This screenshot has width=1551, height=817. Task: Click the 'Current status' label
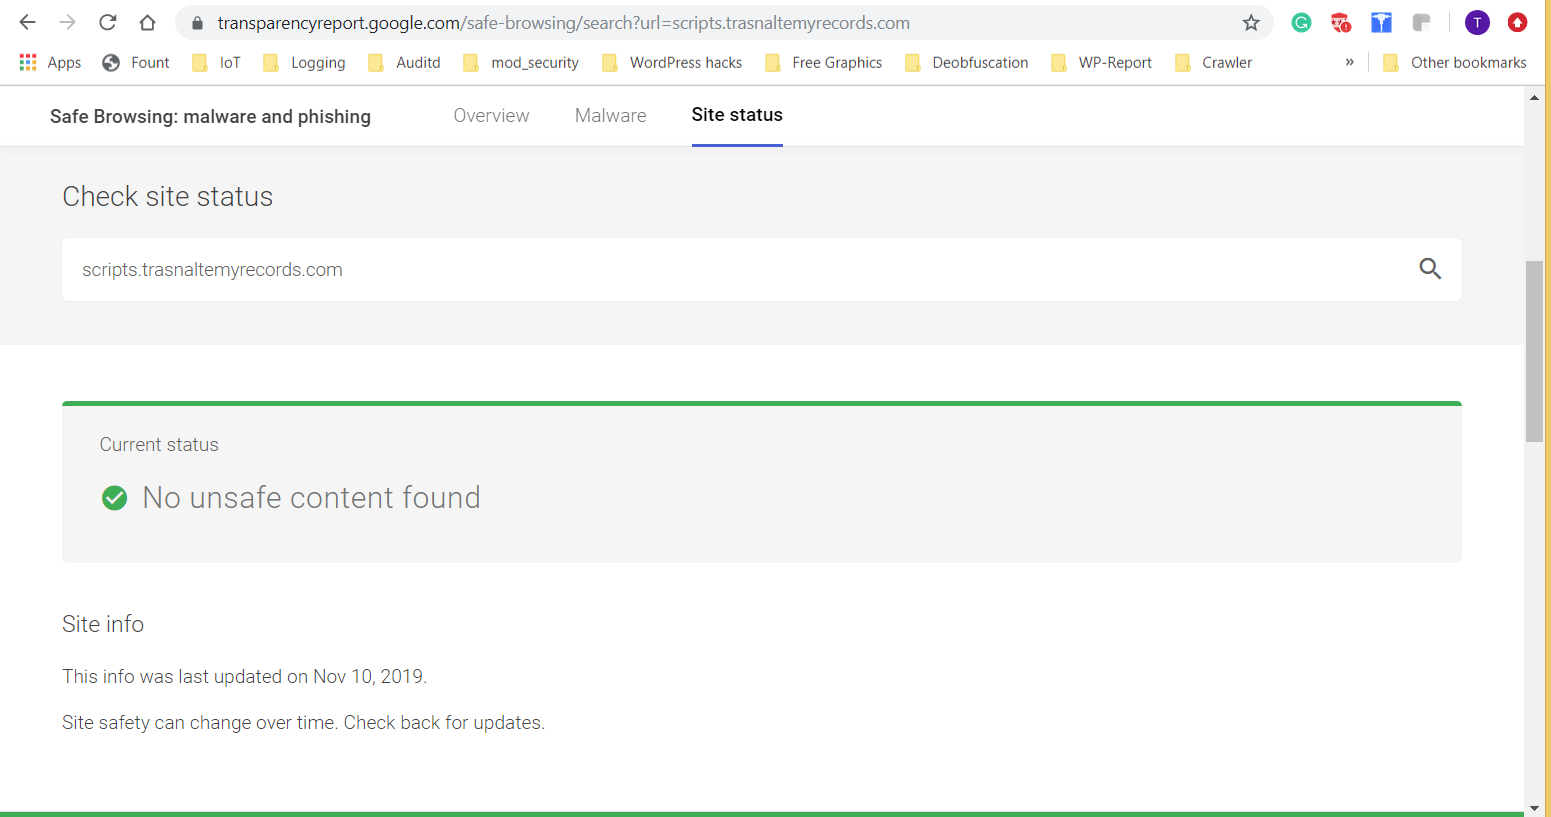click(x=159, y=445)
